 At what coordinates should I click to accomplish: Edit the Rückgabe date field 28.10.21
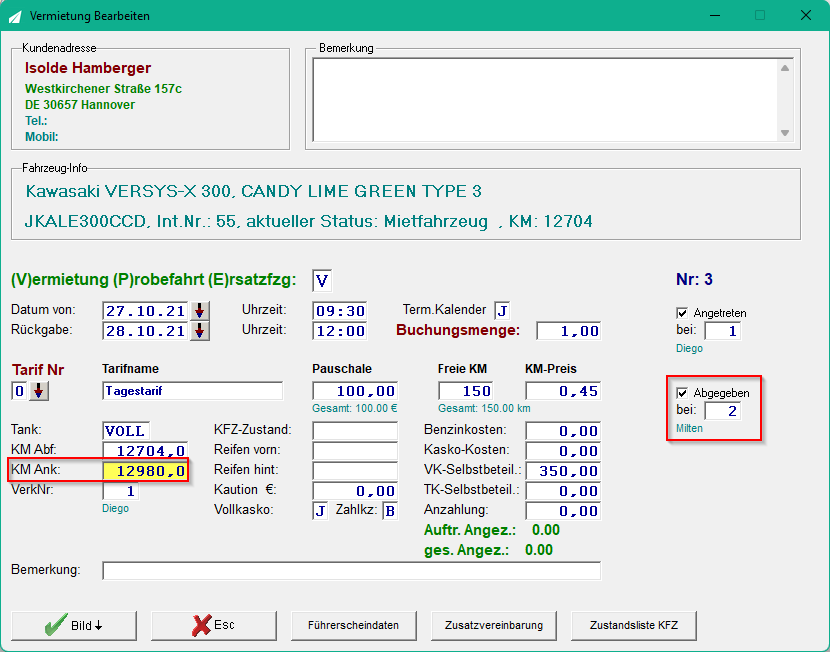[x=145, y=331]
